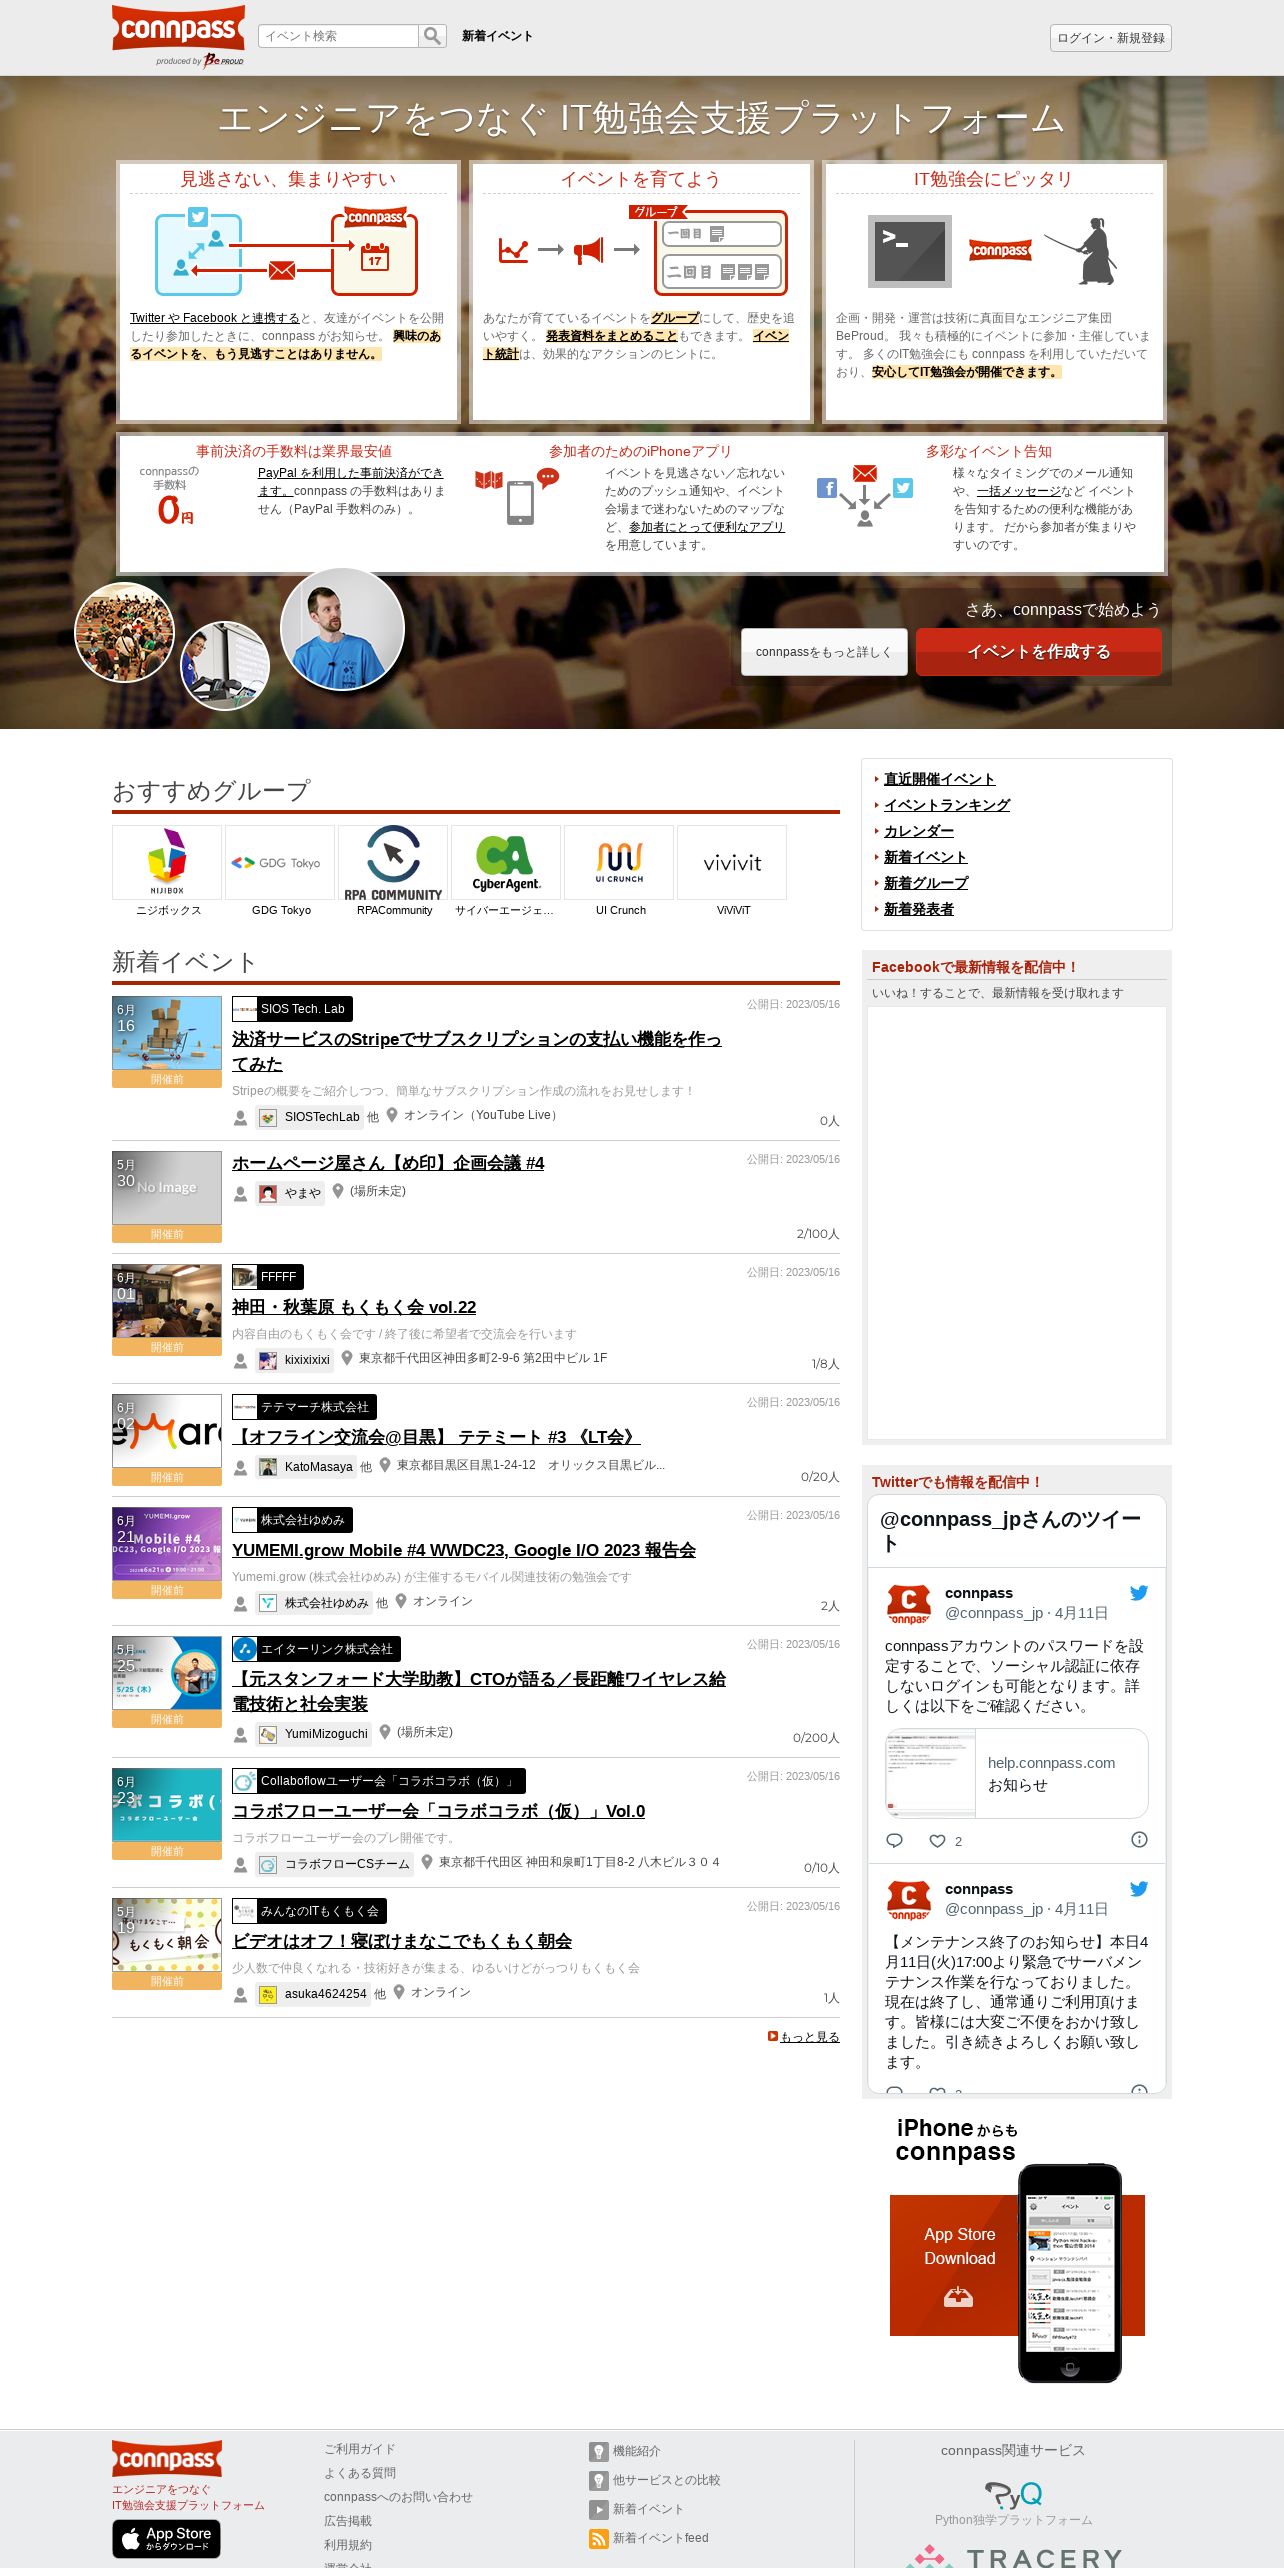Image resolution: width=1284 pixels, height=2568 pixels.
Task: Click user YumiMizoguchi avatar chip
Action: tap(313, 1734)
